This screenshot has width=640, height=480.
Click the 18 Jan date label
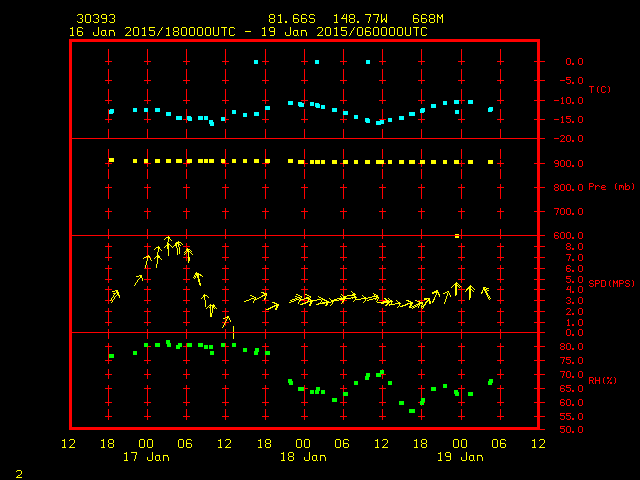tap(303, 457)
